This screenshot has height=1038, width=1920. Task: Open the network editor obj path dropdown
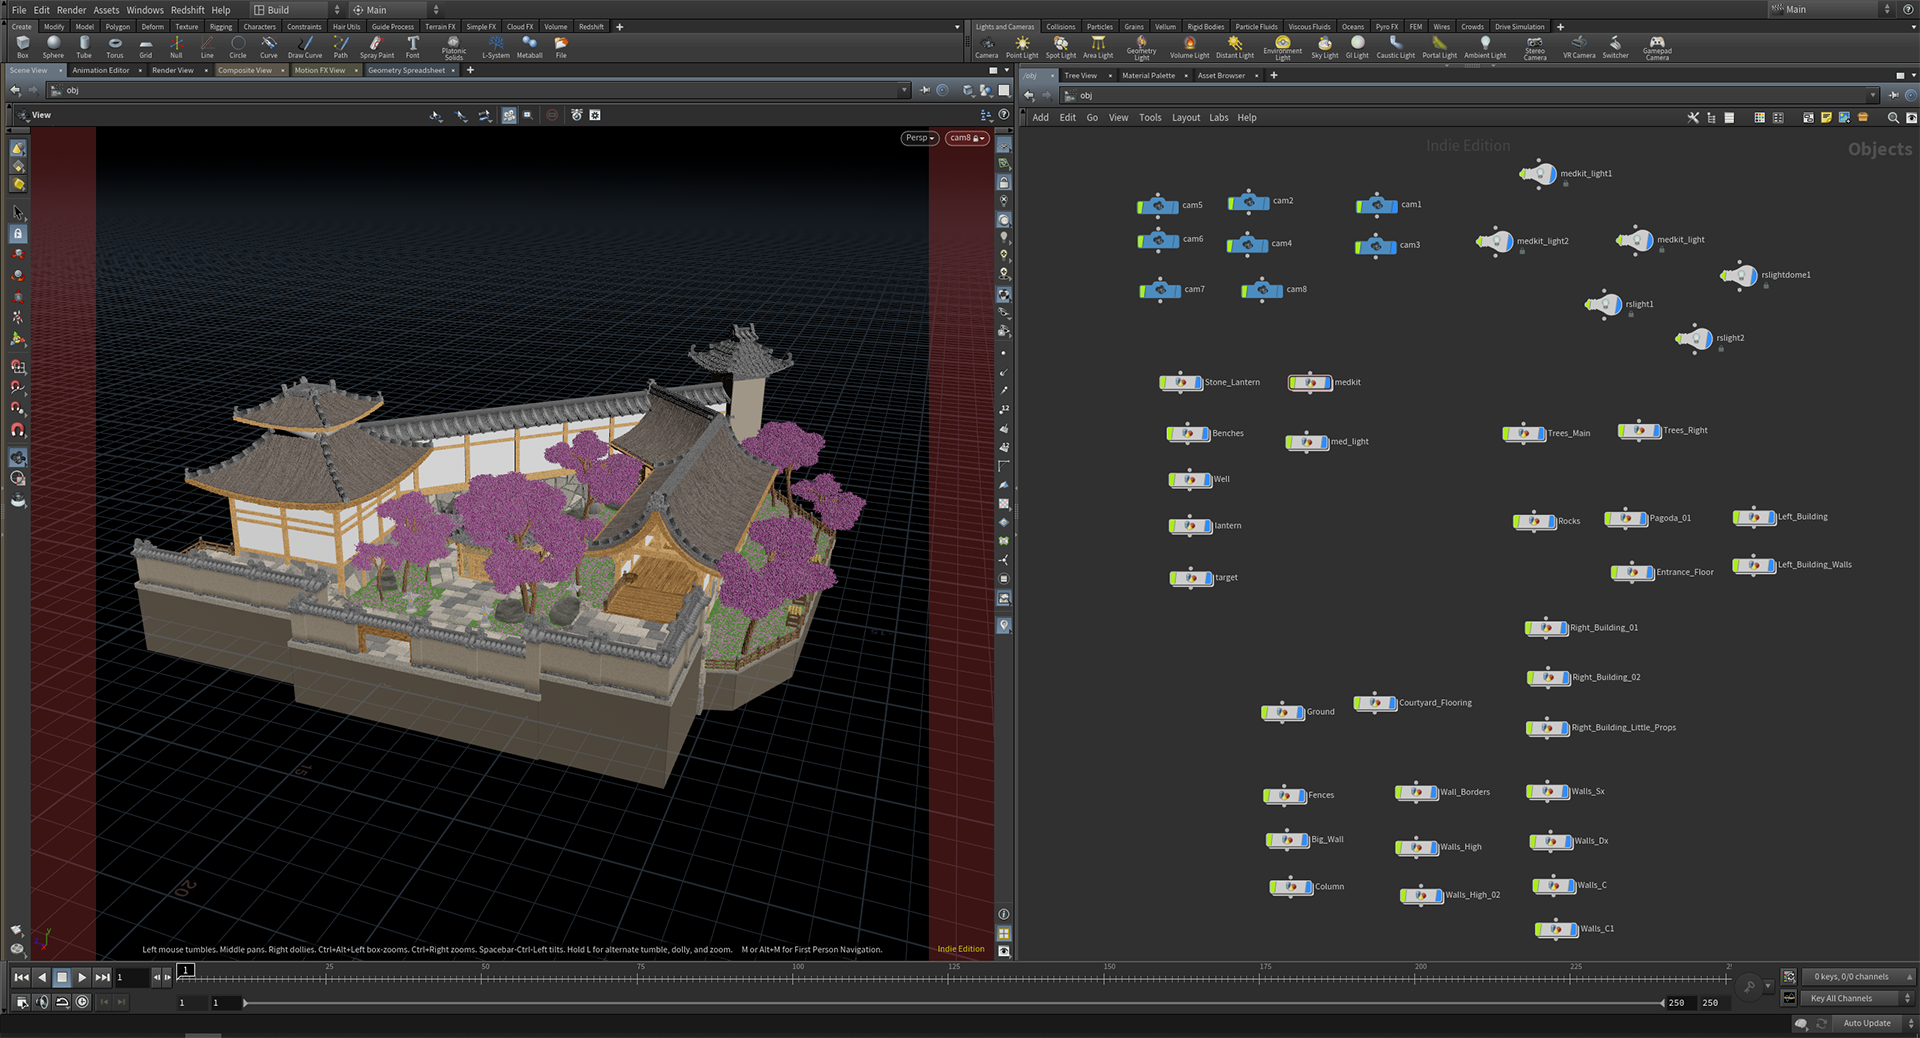tap(1873, 96)
